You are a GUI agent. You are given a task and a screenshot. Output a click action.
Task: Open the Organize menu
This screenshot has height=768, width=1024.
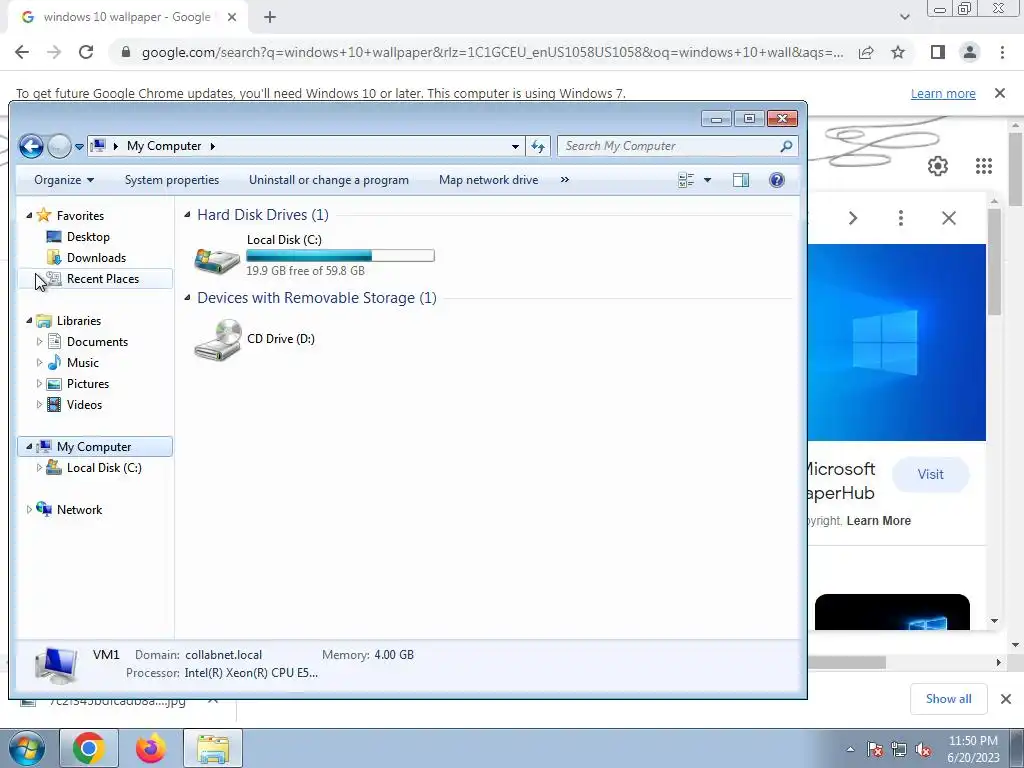tap(64, 180)
